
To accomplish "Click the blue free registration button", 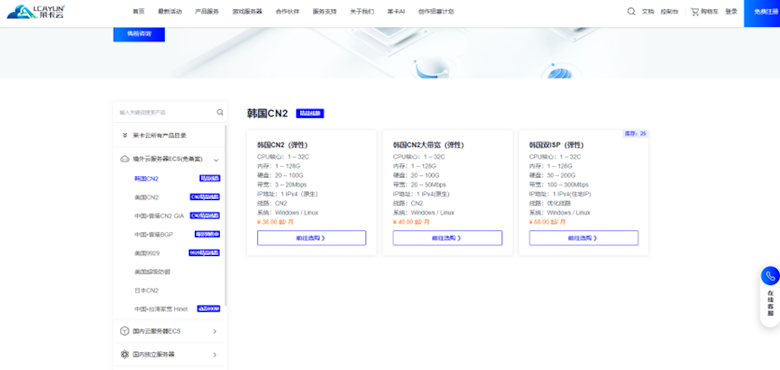I will [x=762, y=13].
